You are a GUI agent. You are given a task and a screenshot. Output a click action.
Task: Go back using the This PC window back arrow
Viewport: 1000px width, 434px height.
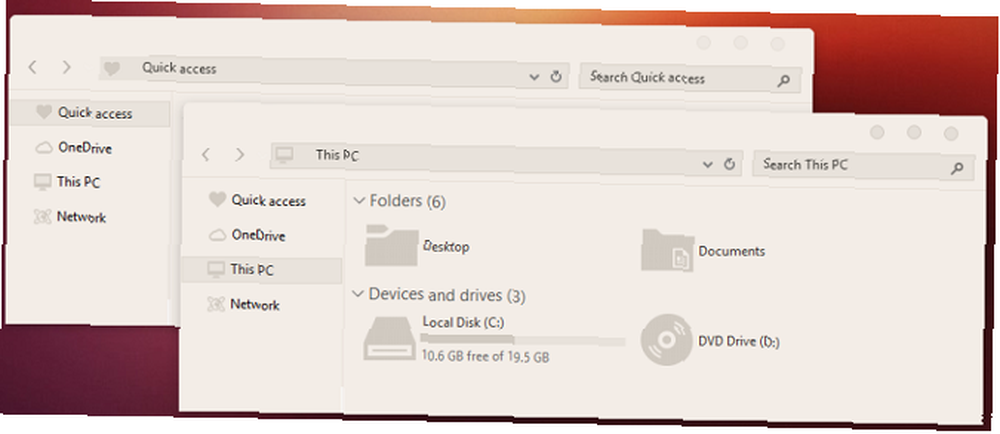[x=205, y=154]
